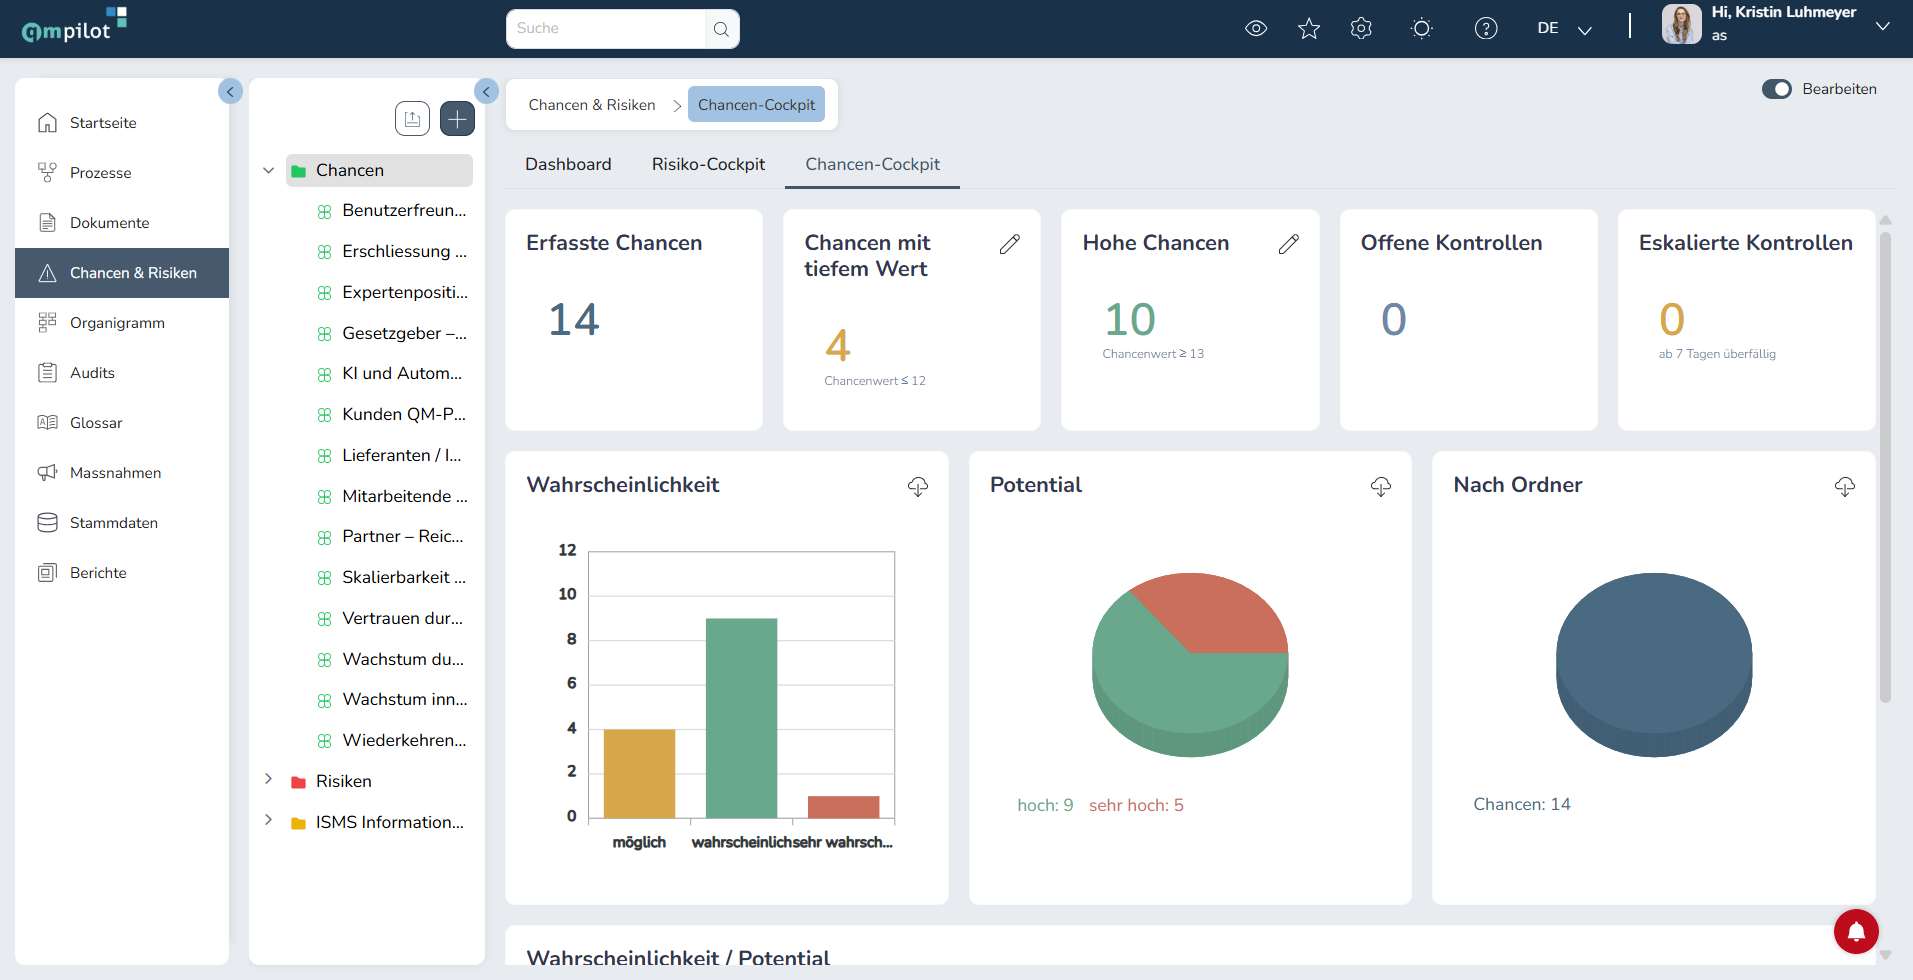The height and width of the screenshot is (980, 1913).
Task: Expand the Risiken folder
Action: pos(268,779)
